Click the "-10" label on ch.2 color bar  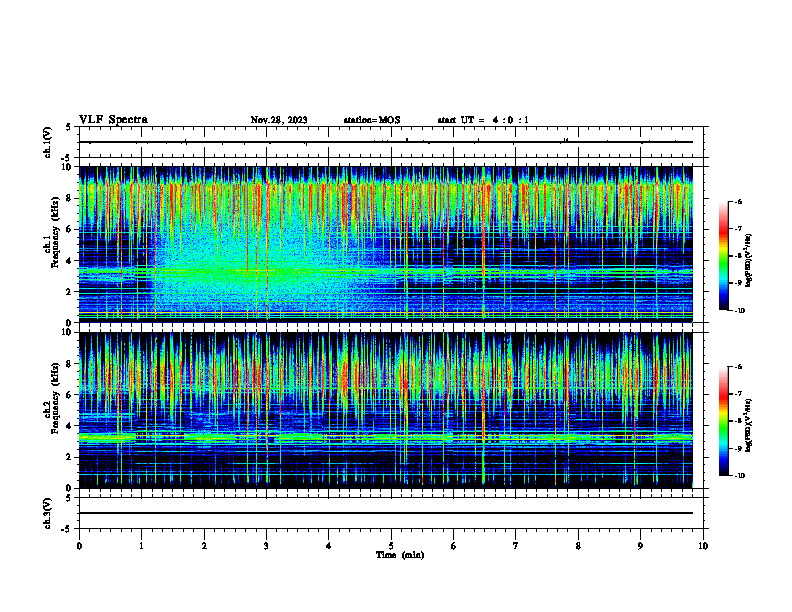click(739, 476)
